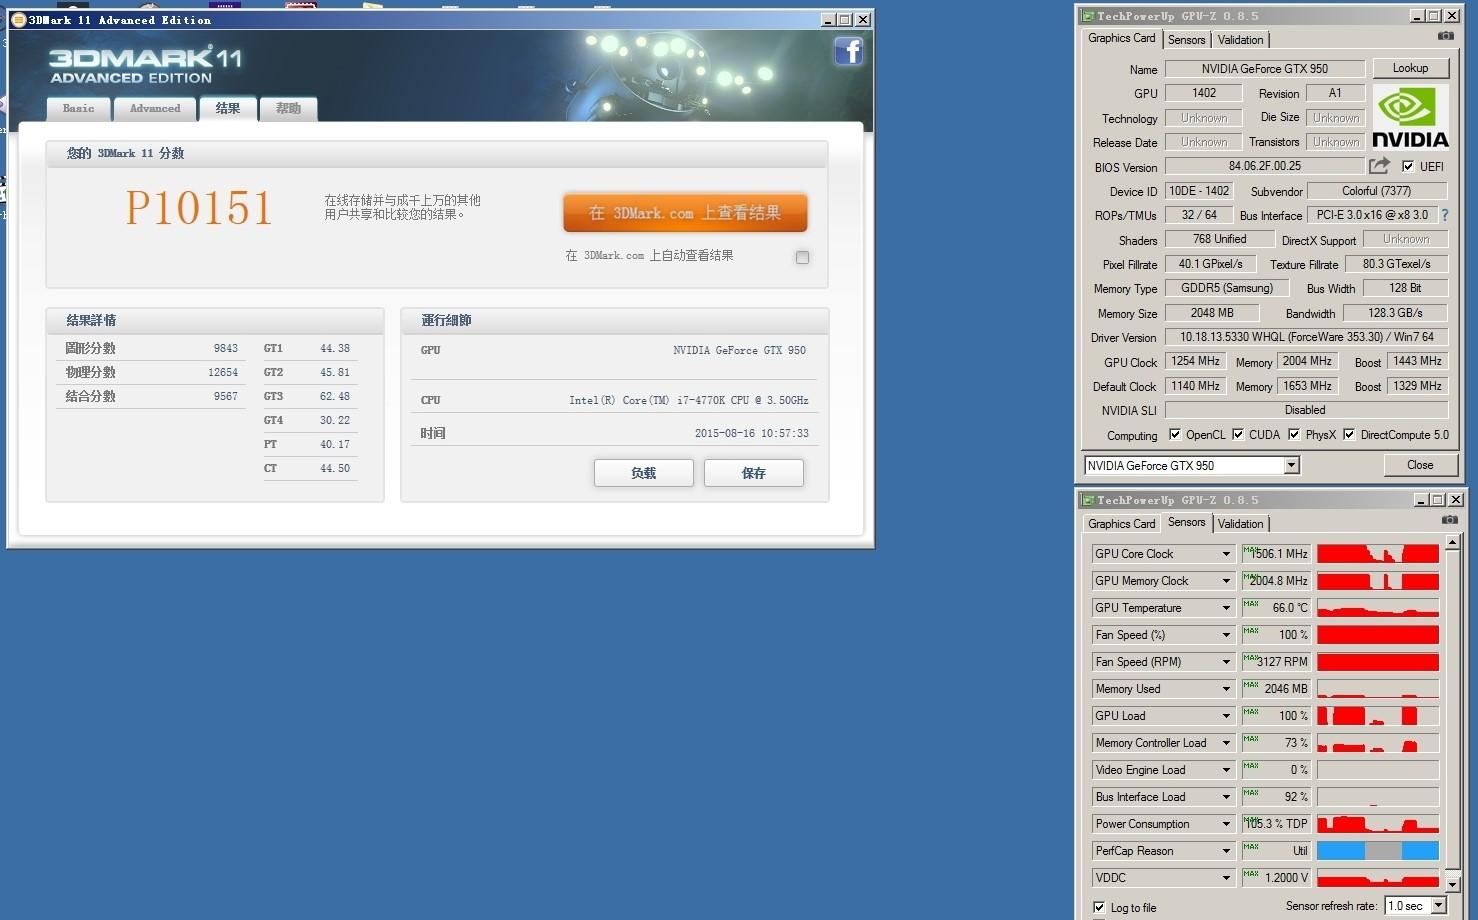Open the Video Engine Load sensor dropdown

(x=1226, y=770)
